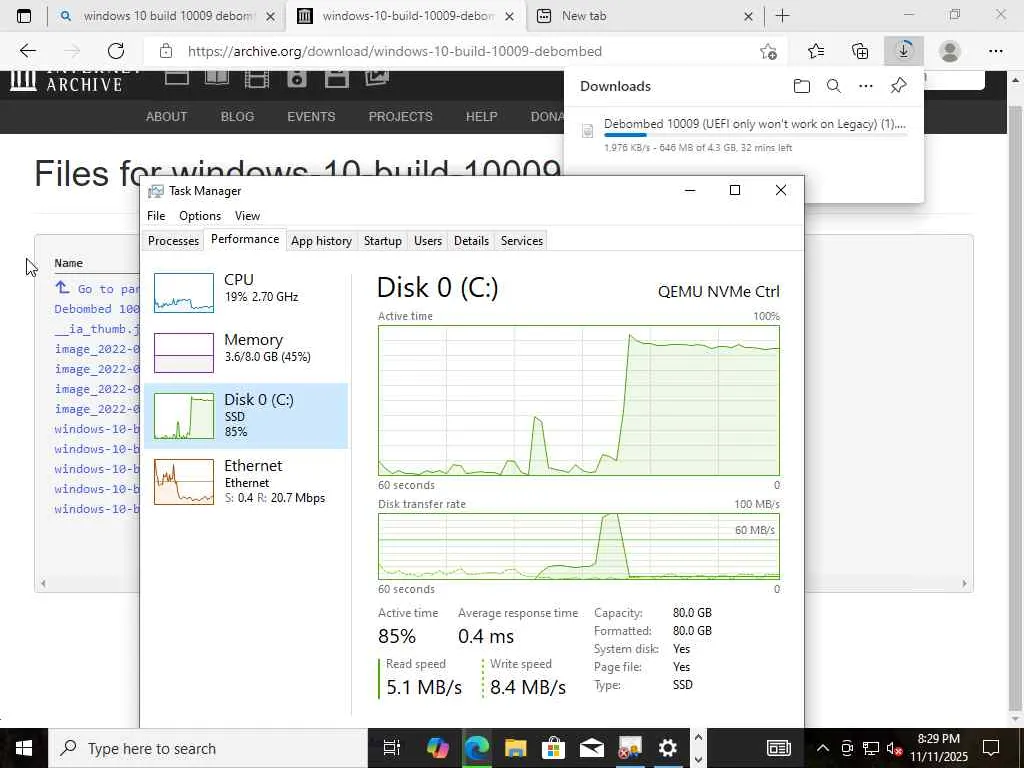Click the __ia_thumb file link
Screen dimensions: 1024x768
(x=97, y=328)
